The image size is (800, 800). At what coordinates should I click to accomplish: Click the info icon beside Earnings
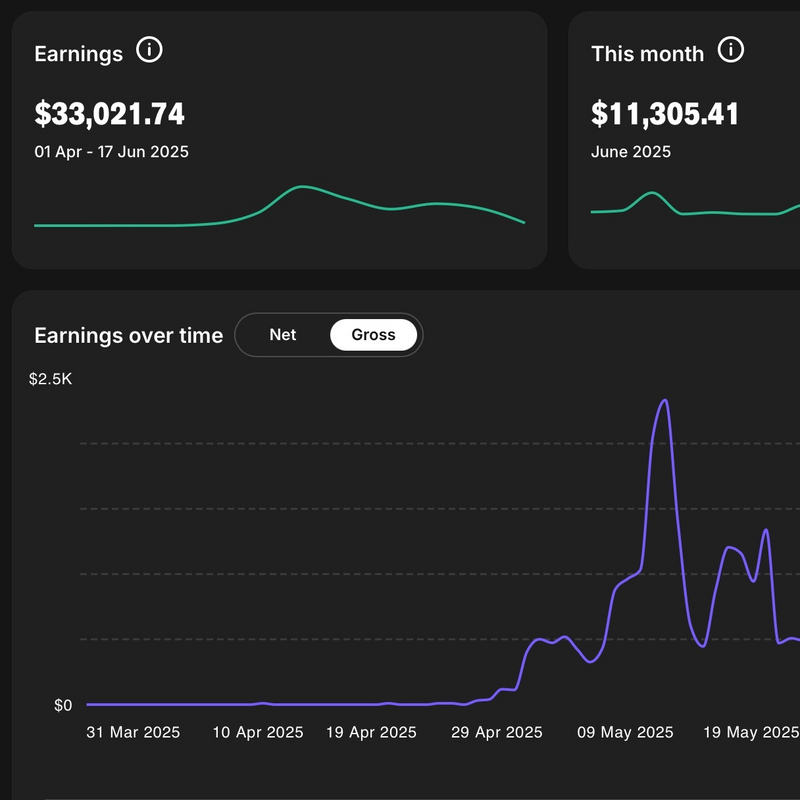tap(149, 50)
